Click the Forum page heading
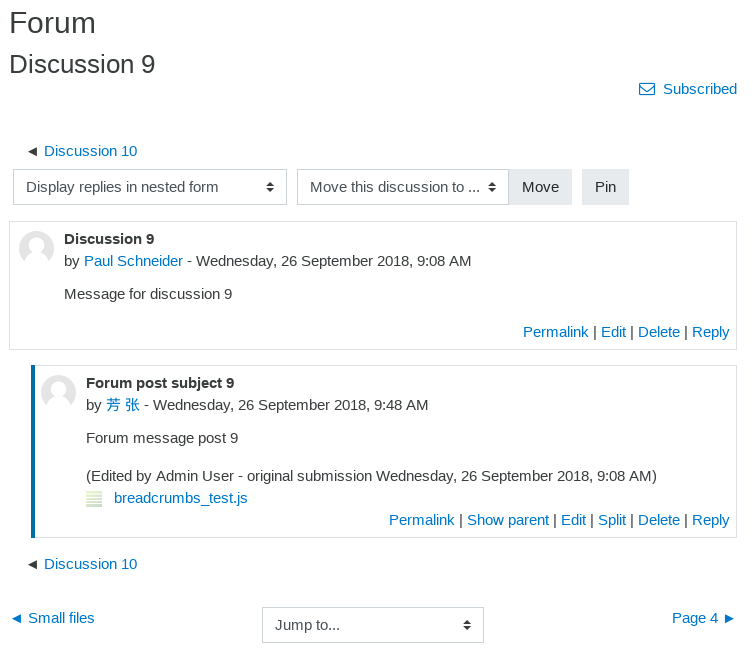 click(x=52, y=23)
